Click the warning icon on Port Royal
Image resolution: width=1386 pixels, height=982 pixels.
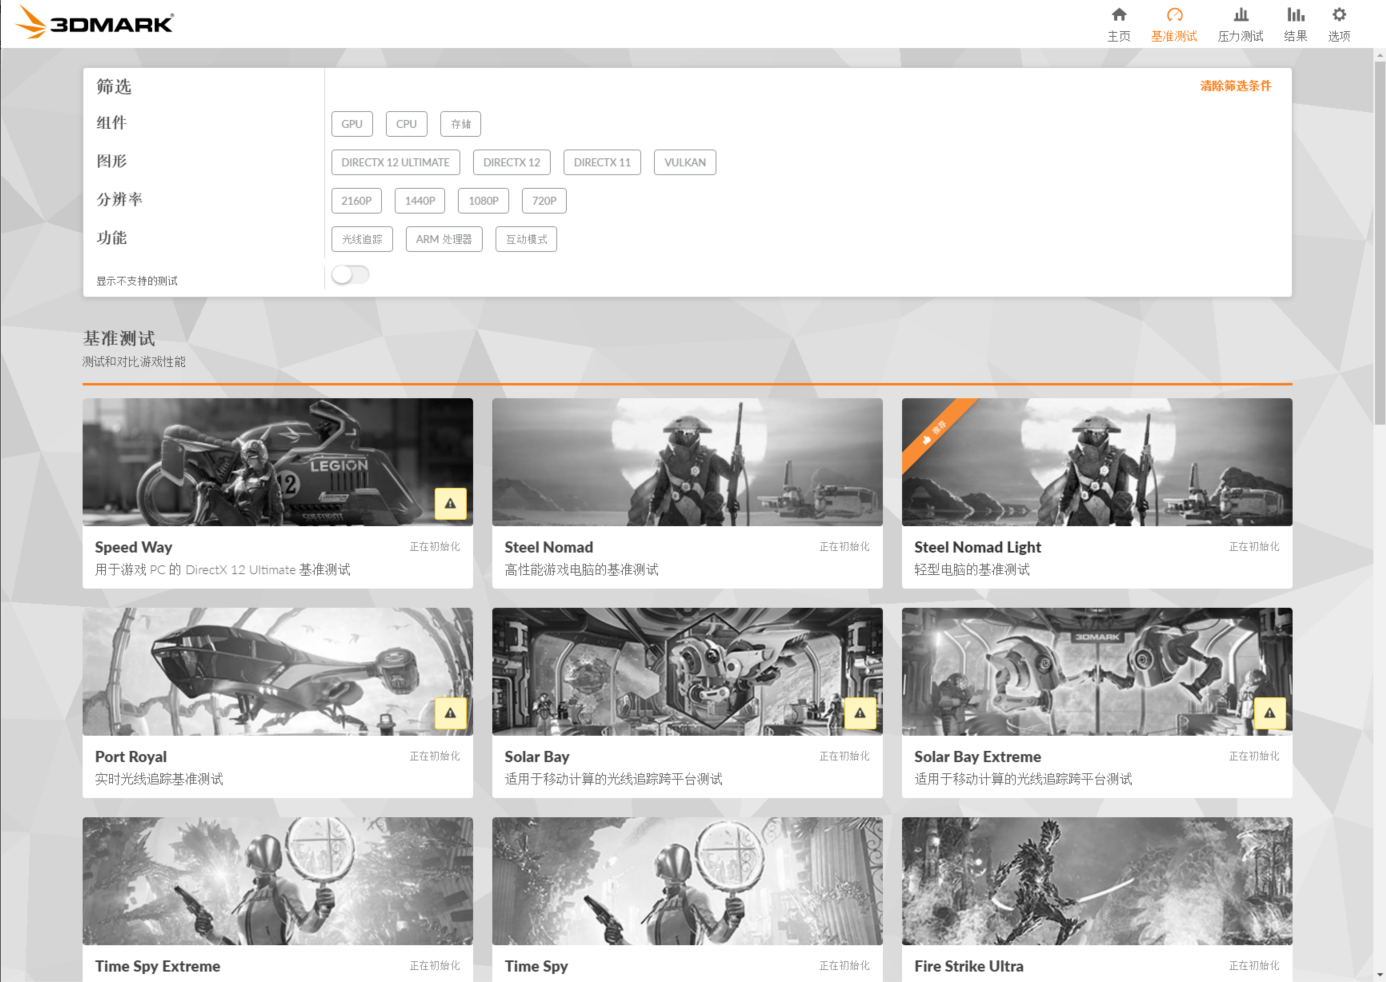tap(450, 713)
